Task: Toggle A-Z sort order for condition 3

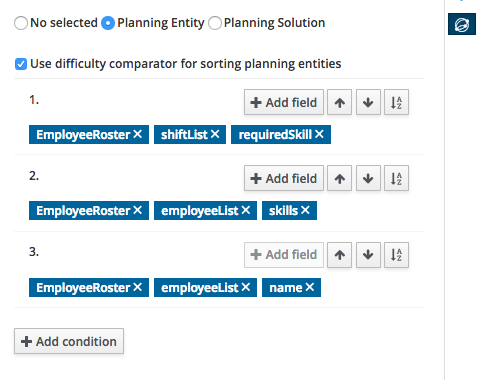Action: 396,255
